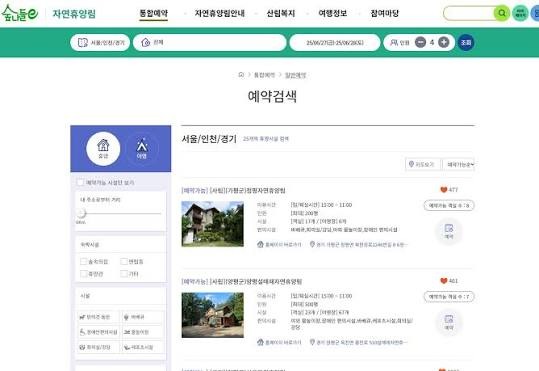Check the 연립동 checkbox

124,262
